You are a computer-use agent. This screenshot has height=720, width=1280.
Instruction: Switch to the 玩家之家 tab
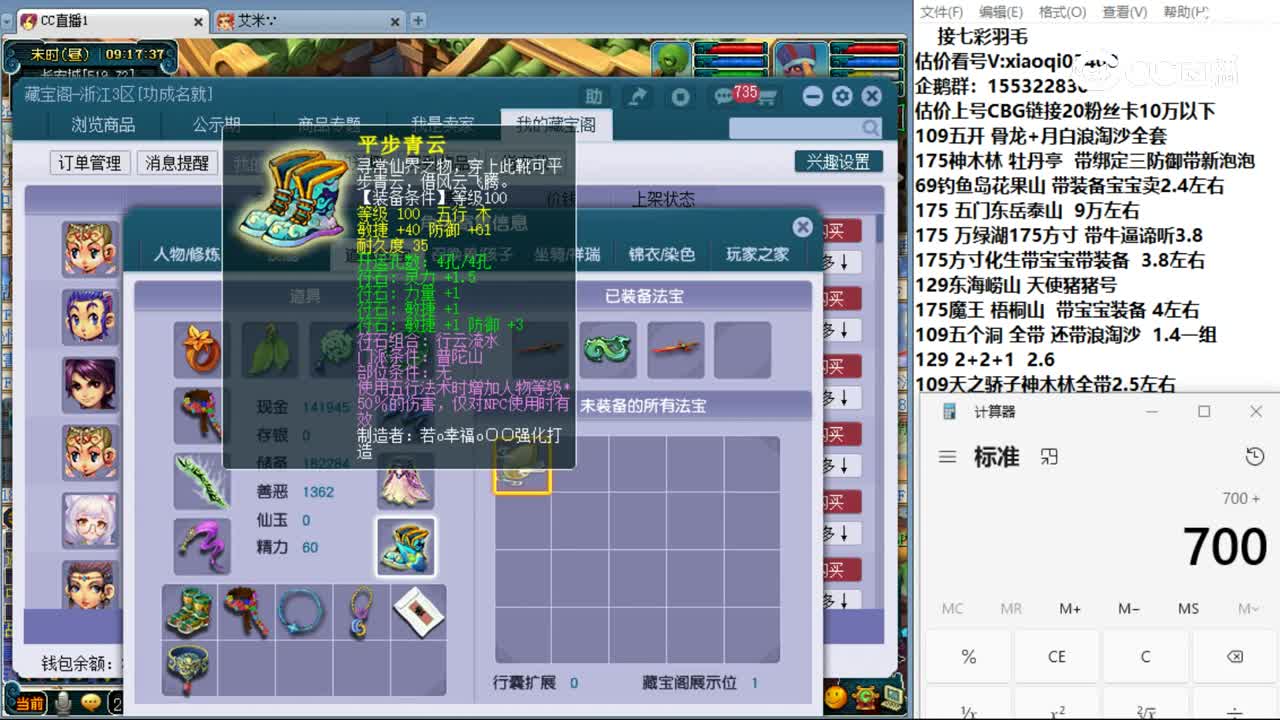click(x=757, y=254)
